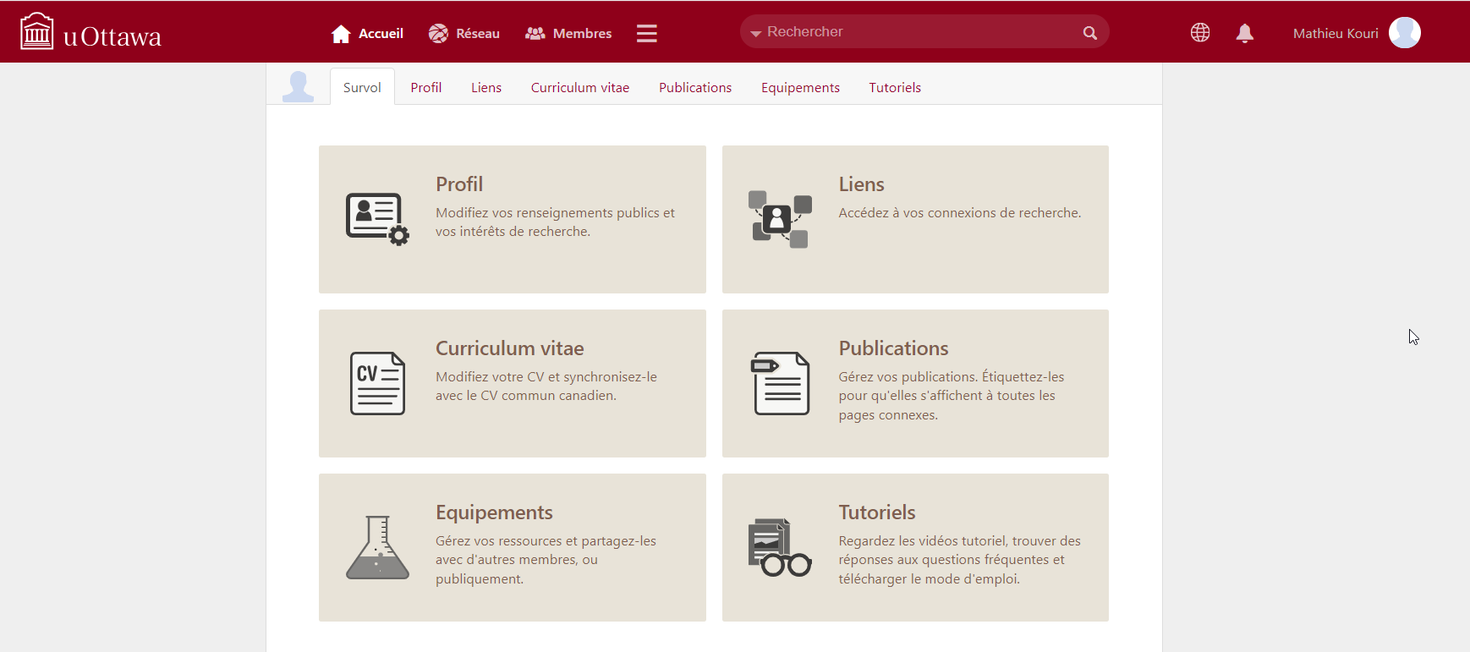Open the Profil card title
Viewport: 1470px width, 652px height.
(x=459, y=184)
